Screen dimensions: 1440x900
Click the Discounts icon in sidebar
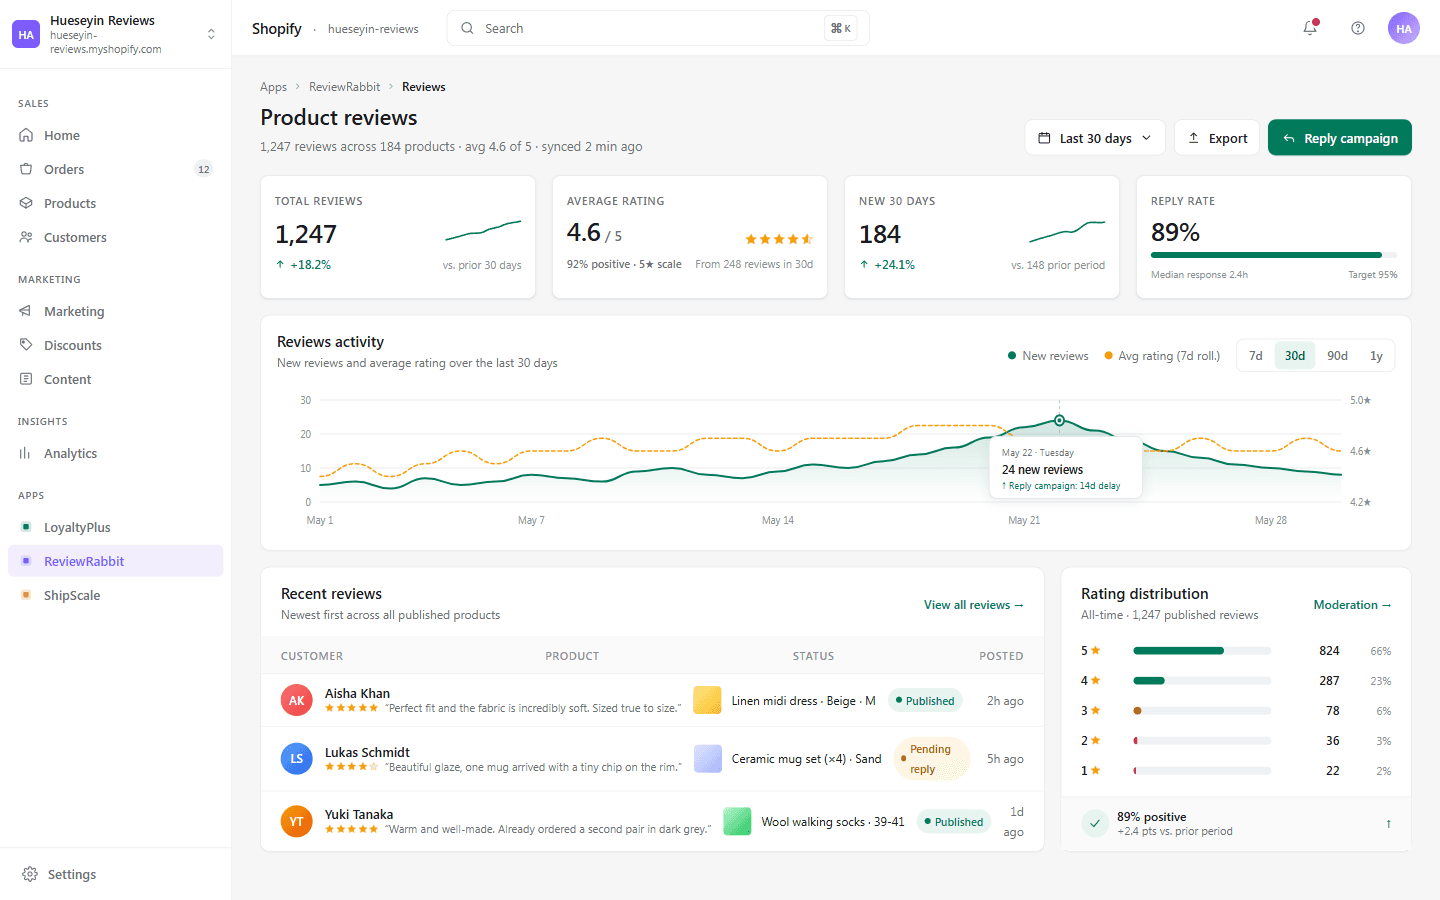click(x=26, y=345)
